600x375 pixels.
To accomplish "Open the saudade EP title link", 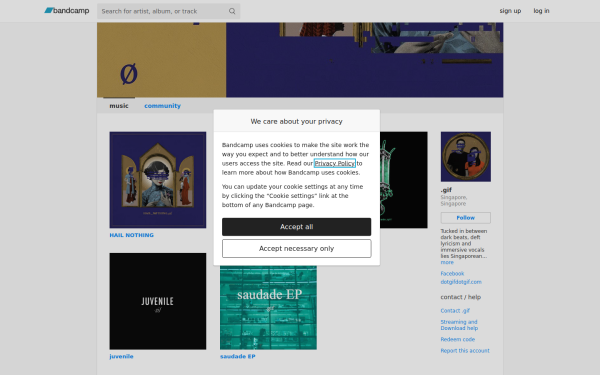I will pyautogui.click(x=238, y=356).
